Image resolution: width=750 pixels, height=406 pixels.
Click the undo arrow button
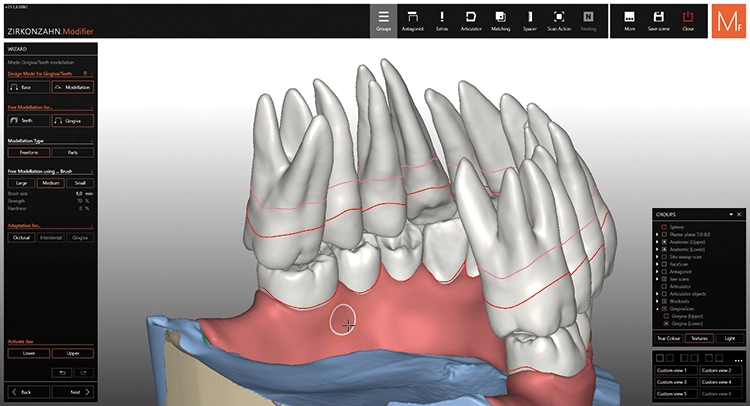[62, 373]
